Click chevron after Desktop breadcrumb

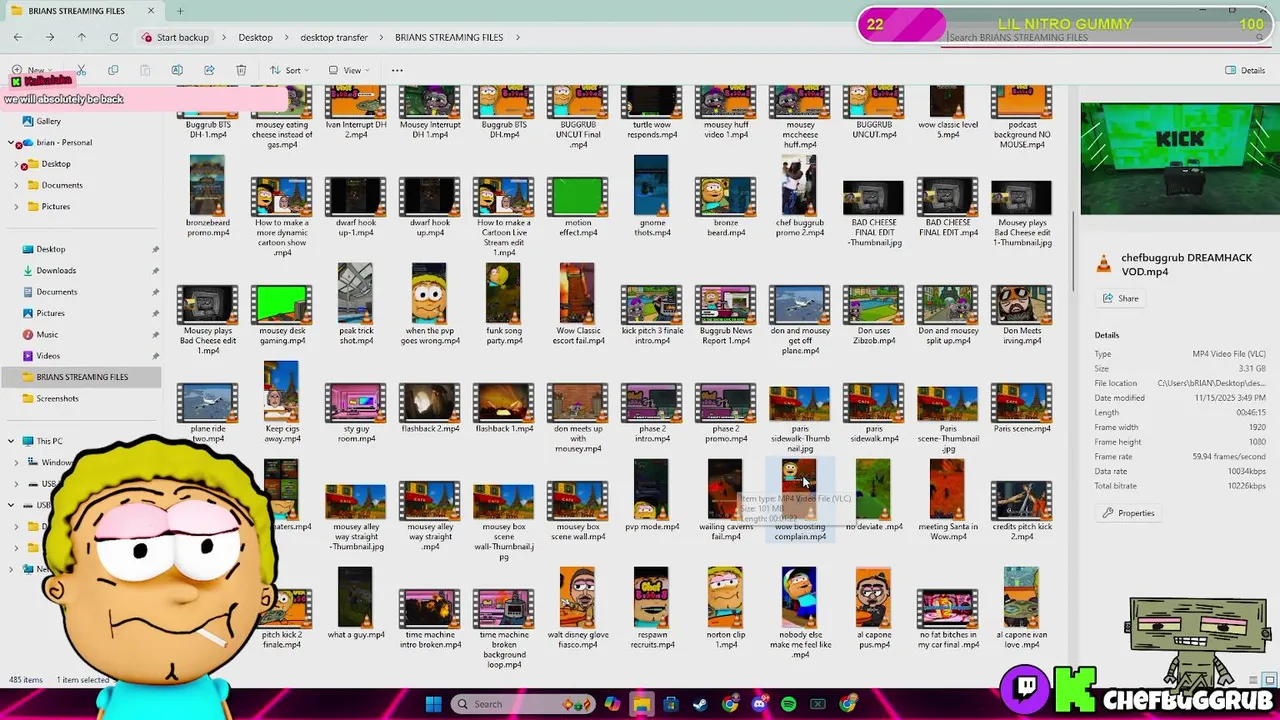pyautogui.click(x=287, y=37)
